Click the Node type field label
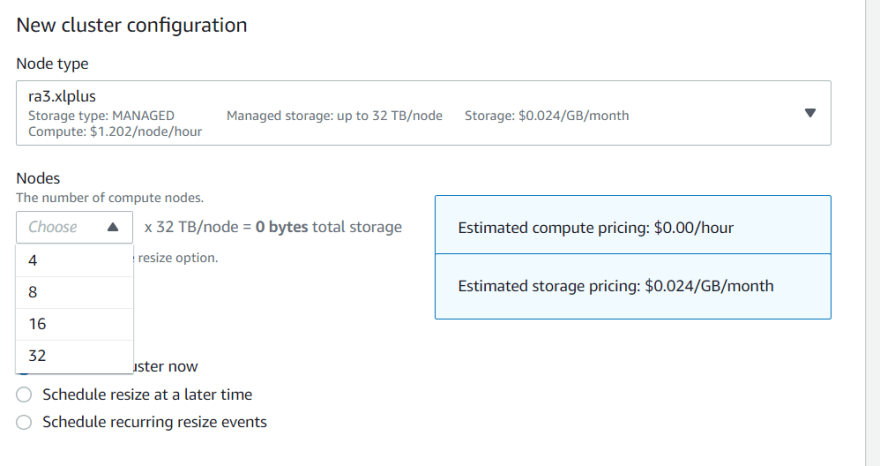This screenshot has width=880, height=466. (x=52, y=64)
